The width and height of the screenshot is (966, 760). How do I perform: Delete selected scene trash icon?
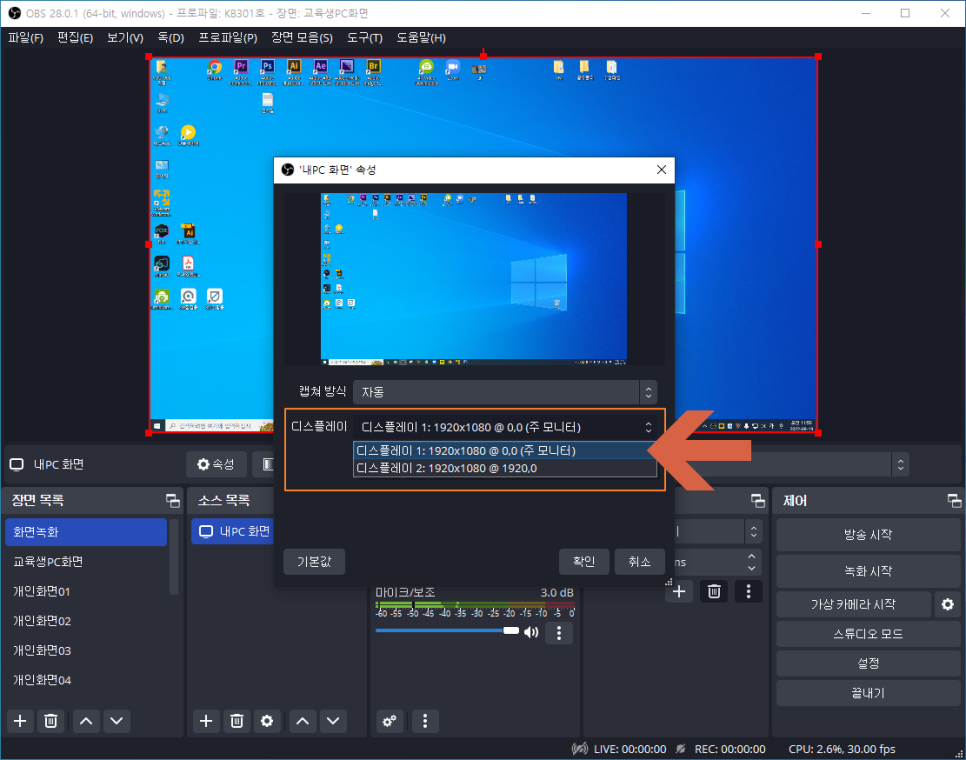click(x=51, y=721)
